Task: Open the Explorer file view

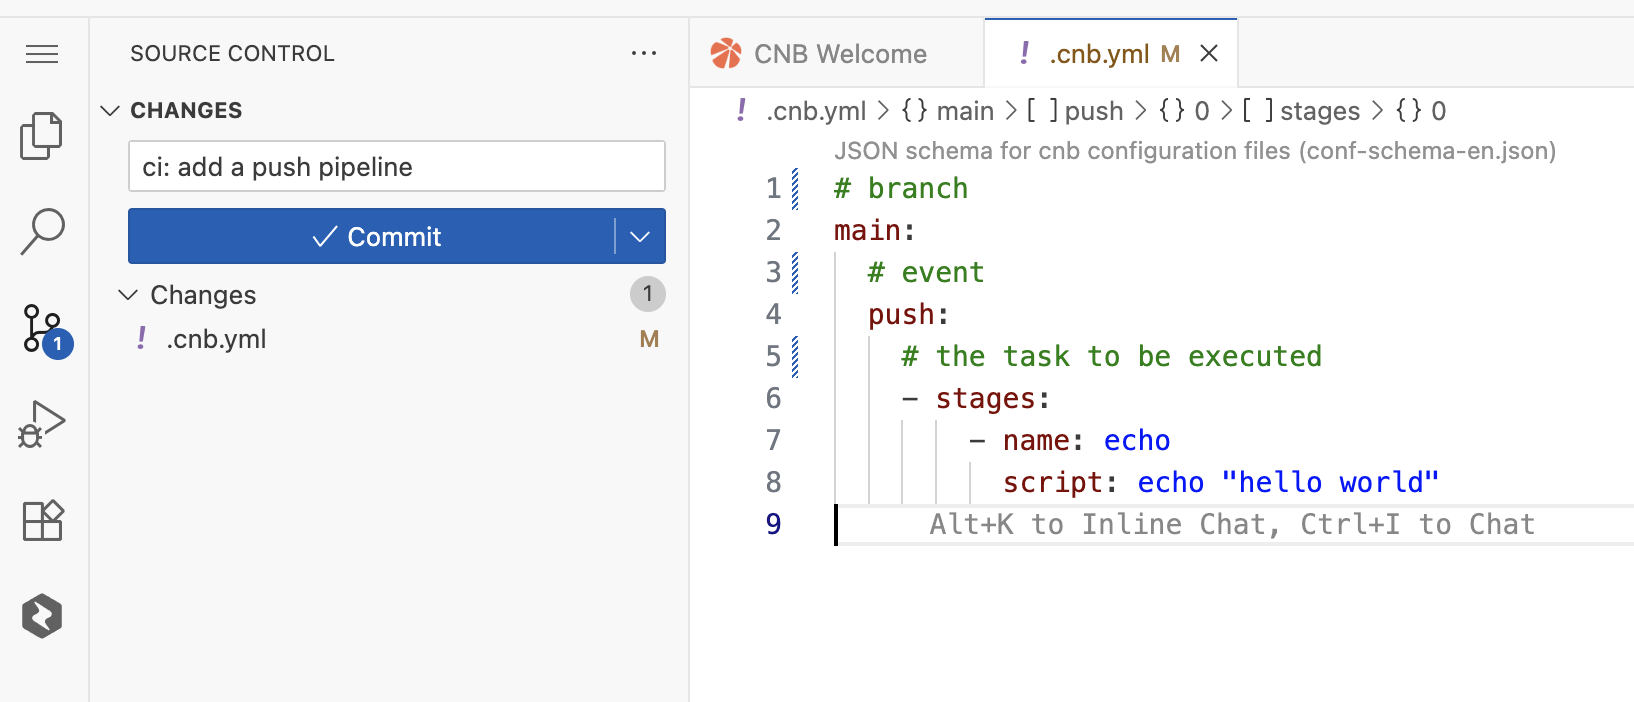Action: point(42,135)
